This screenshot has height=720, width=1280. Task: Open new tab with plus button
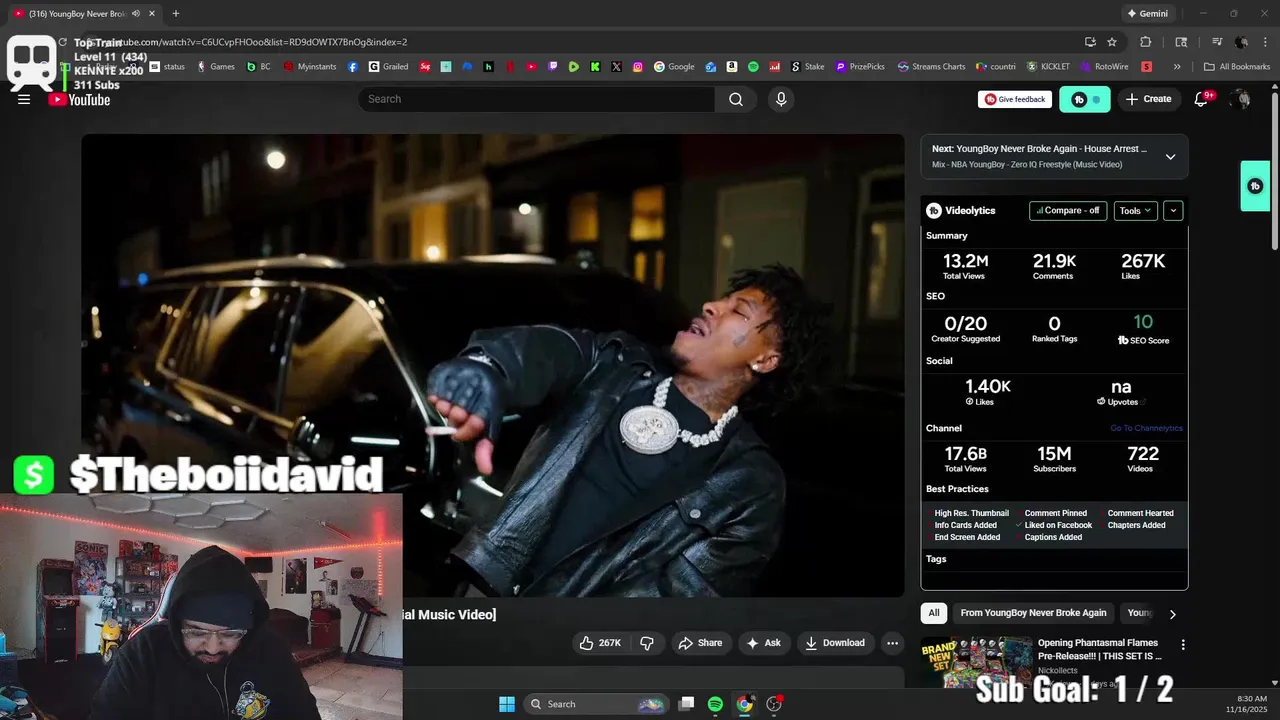click(x=175, y=14)
